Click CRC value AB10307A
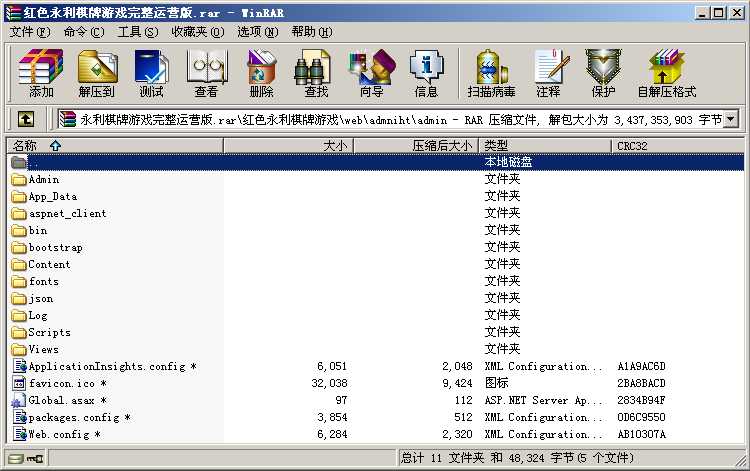This screenshot has height=471, width=750. pos(641,435)
